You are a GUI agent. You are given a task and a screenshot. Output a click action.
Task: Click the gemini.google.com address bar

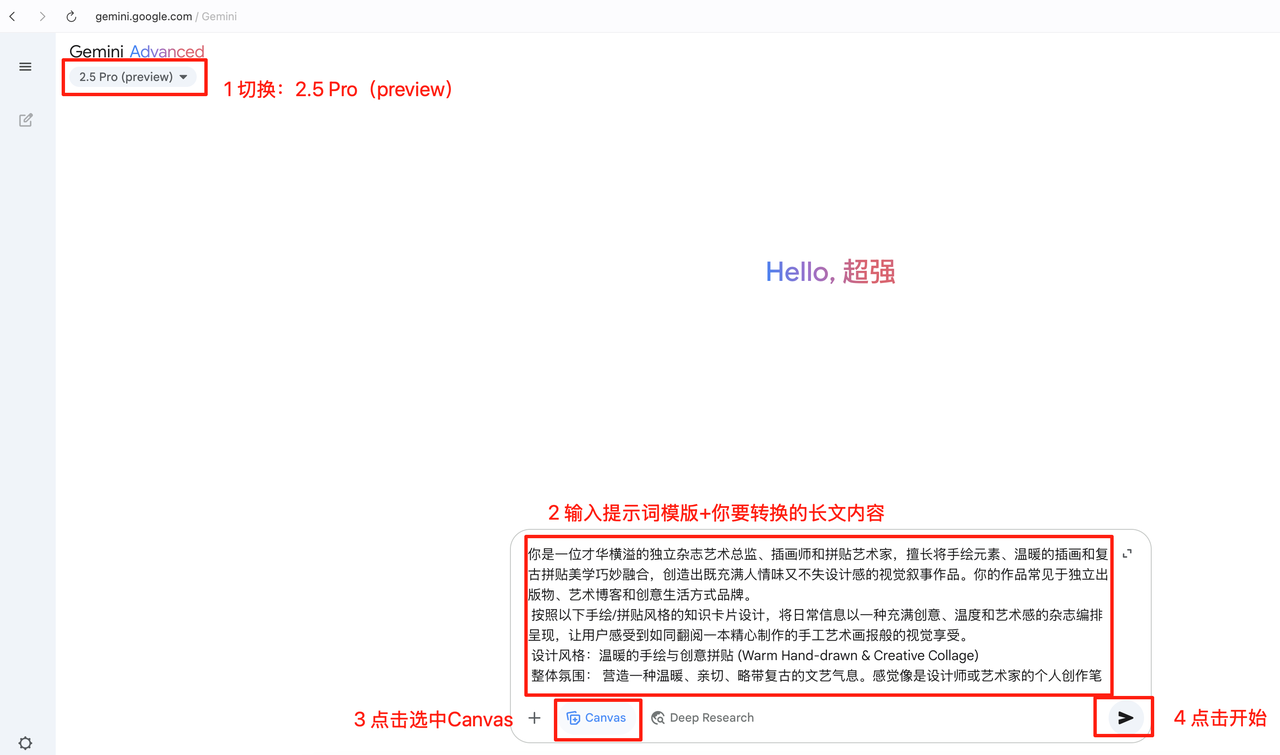pos(166,16)
